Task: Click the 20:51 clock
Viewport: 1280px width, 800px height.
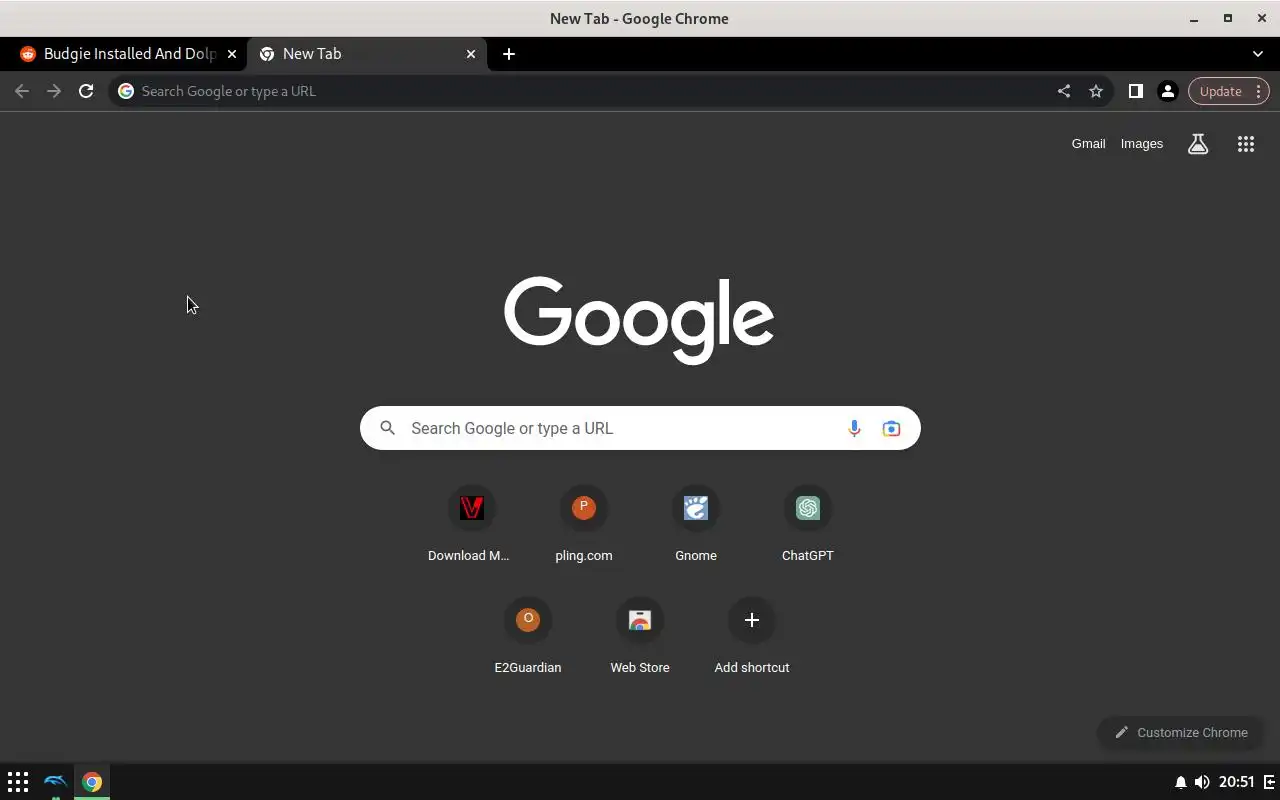Action: [x=1237, y=782]
